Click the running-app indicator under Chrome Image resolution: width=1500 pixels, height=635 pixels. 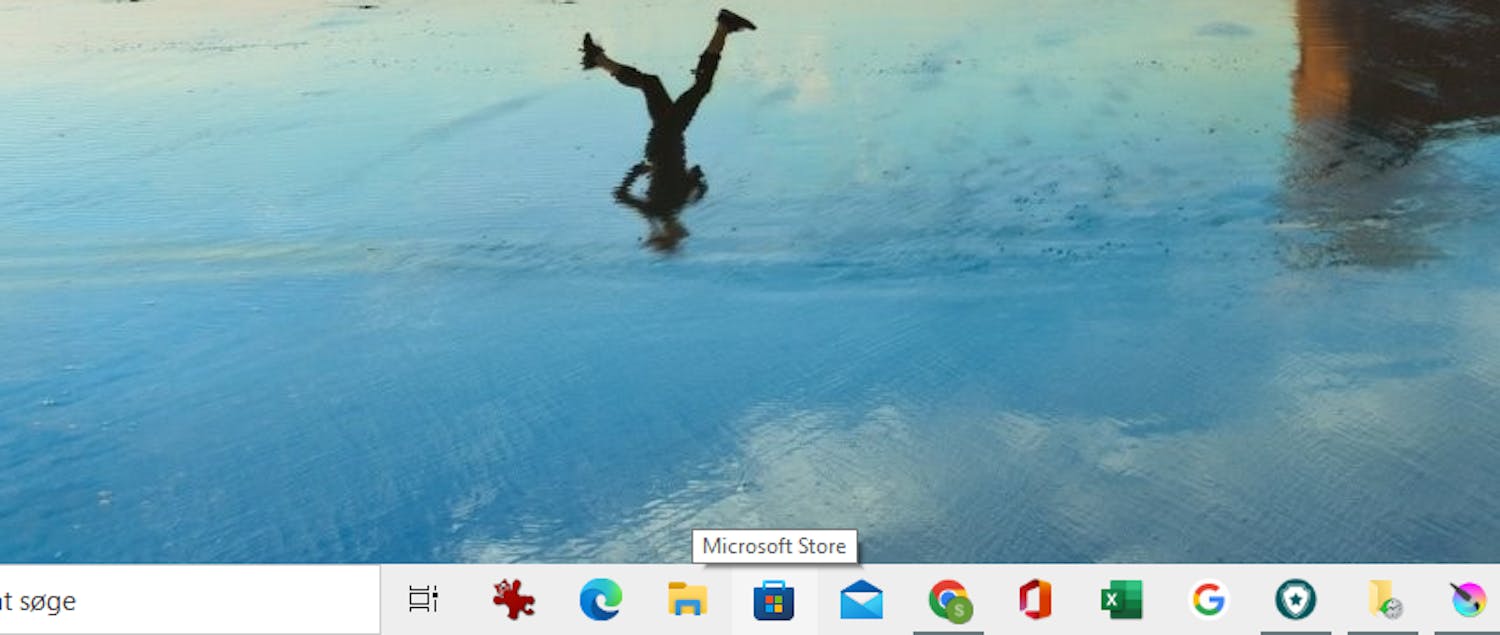tap(947, 632)
